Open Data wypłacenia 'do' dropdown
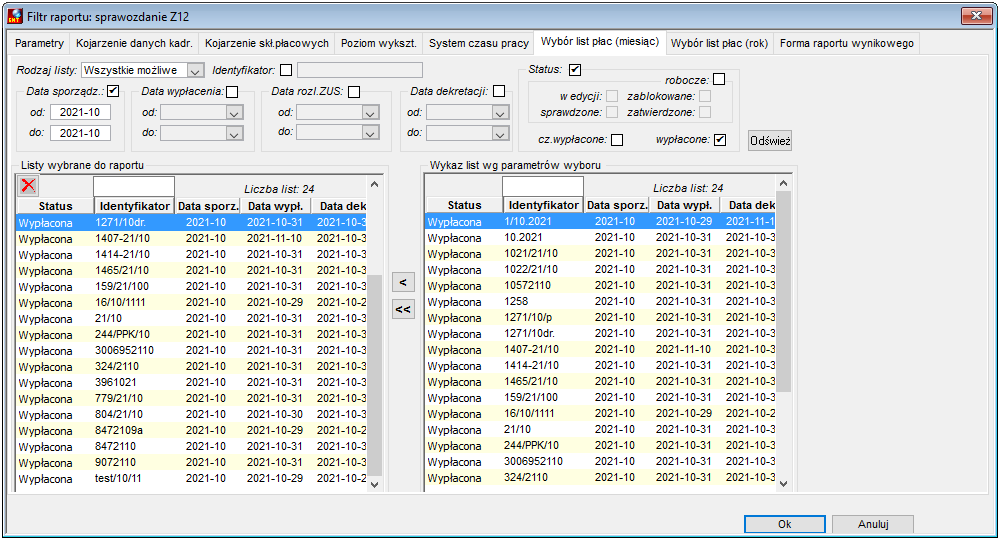The width and height of the screenshot is (1000, 540). pos(234,133)
